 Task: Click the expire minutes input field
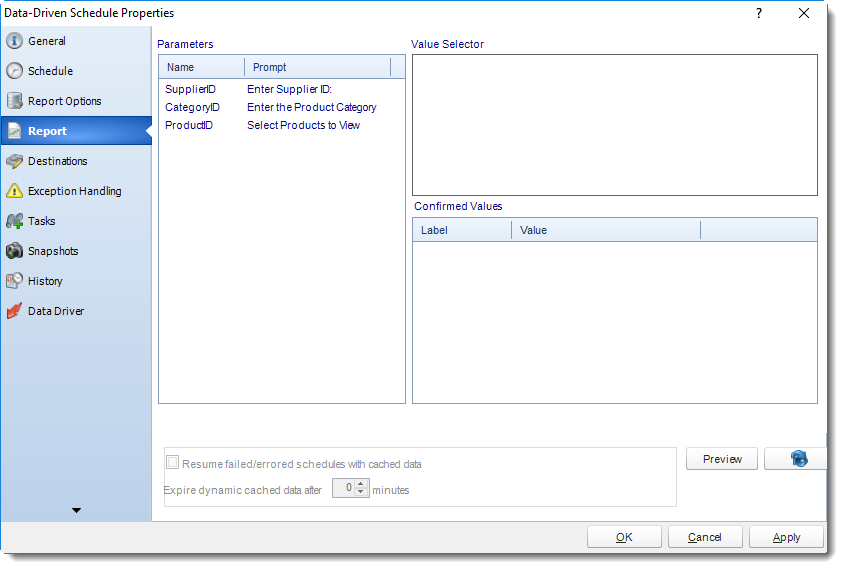coord(344,488)
